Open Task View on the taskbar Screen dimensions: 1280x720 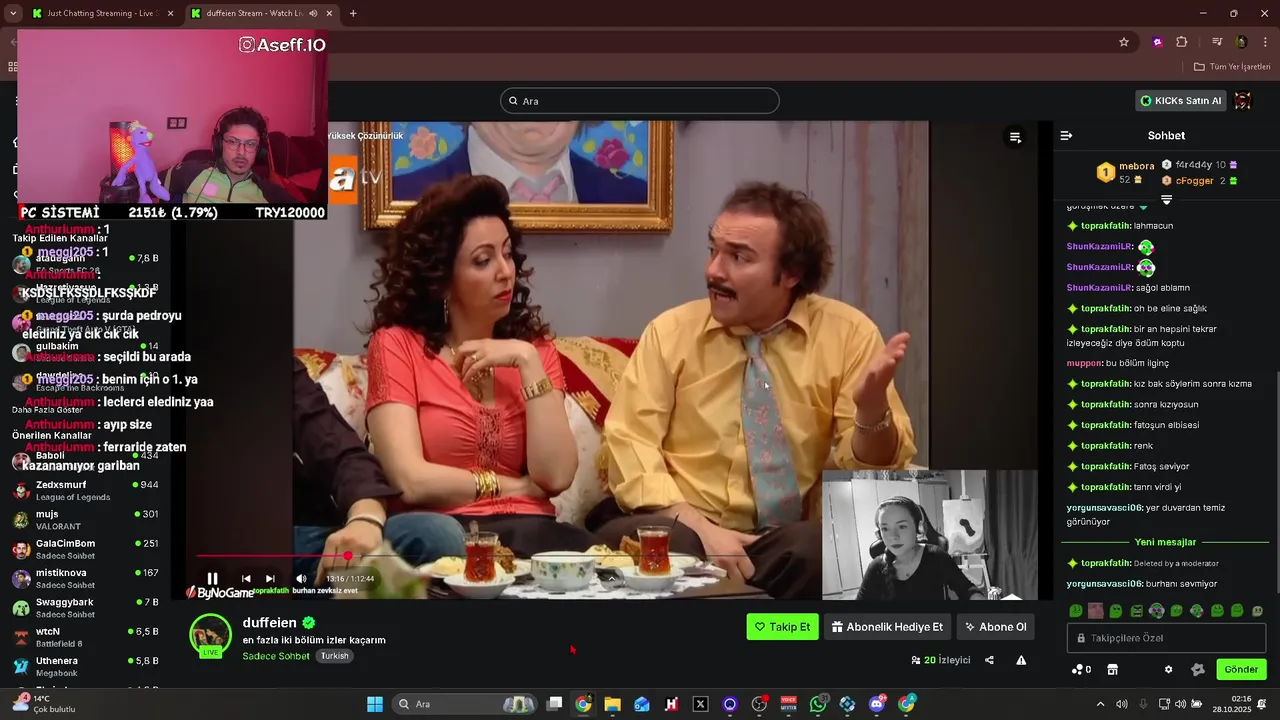(555, 704)
